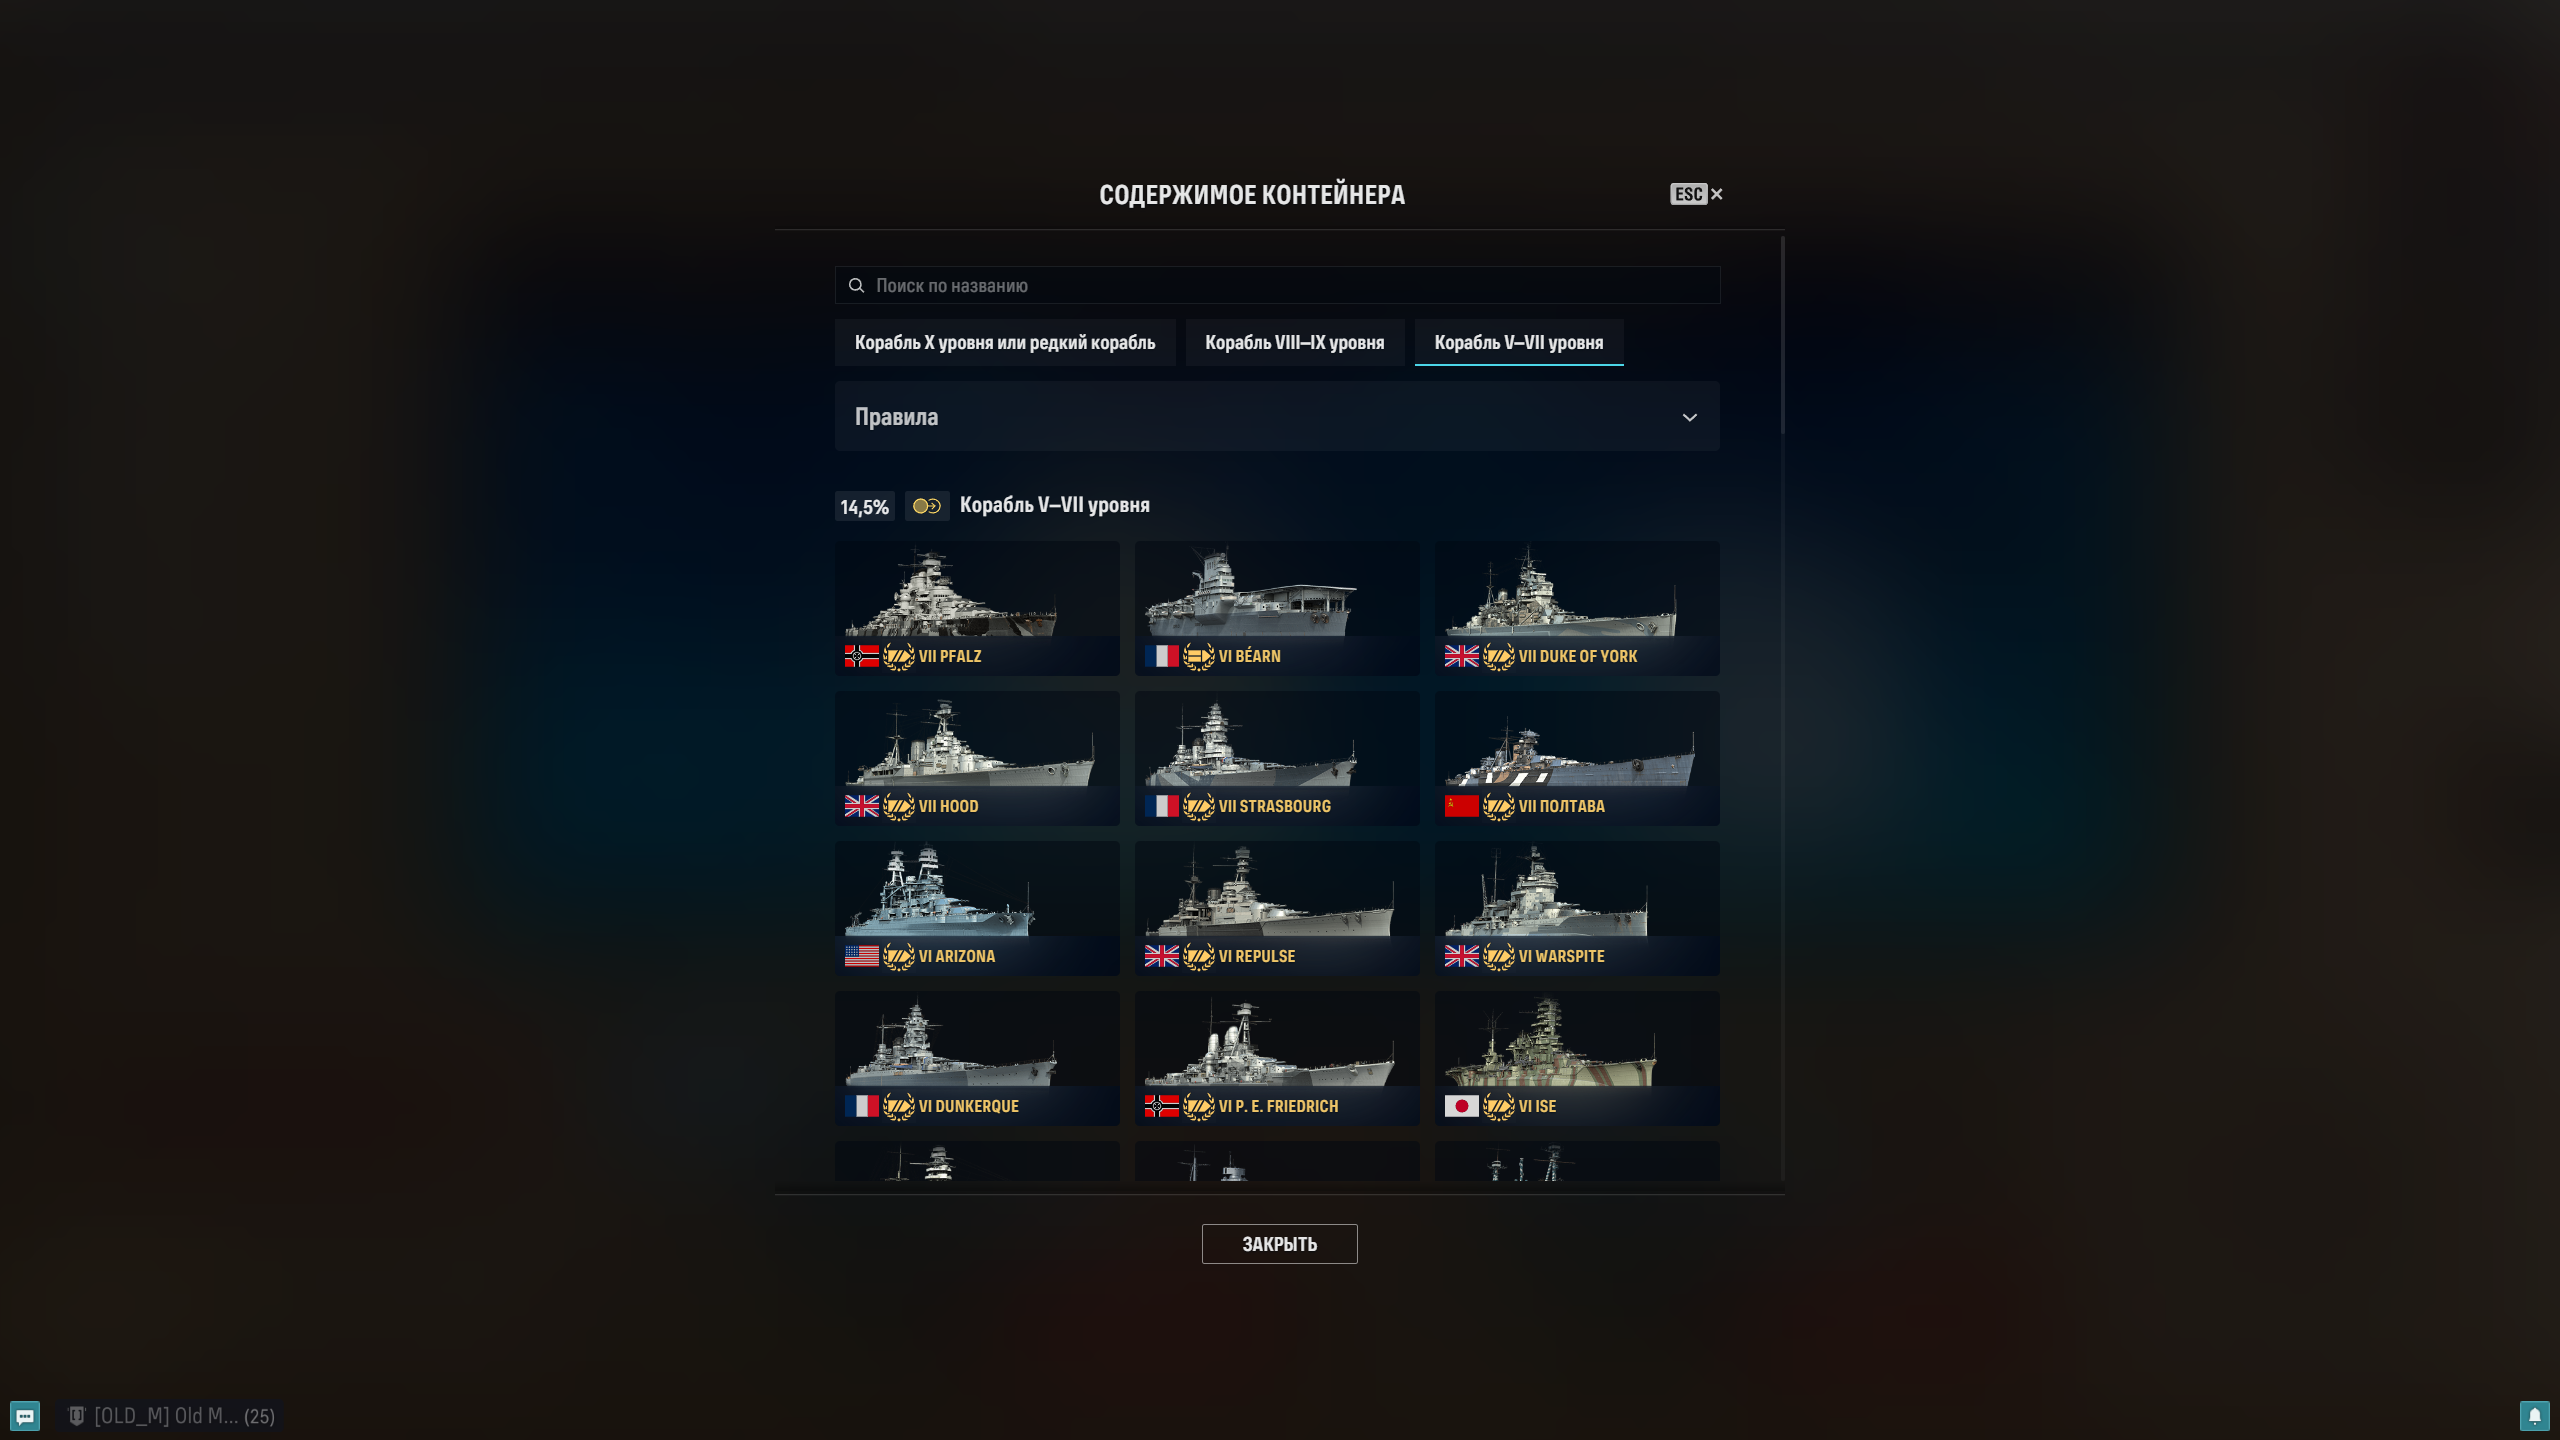This screenshot has width=2560, height=1440.
Task: Click the Japanese flag icon on Ise
Action: click(x=1462, y=1106)
